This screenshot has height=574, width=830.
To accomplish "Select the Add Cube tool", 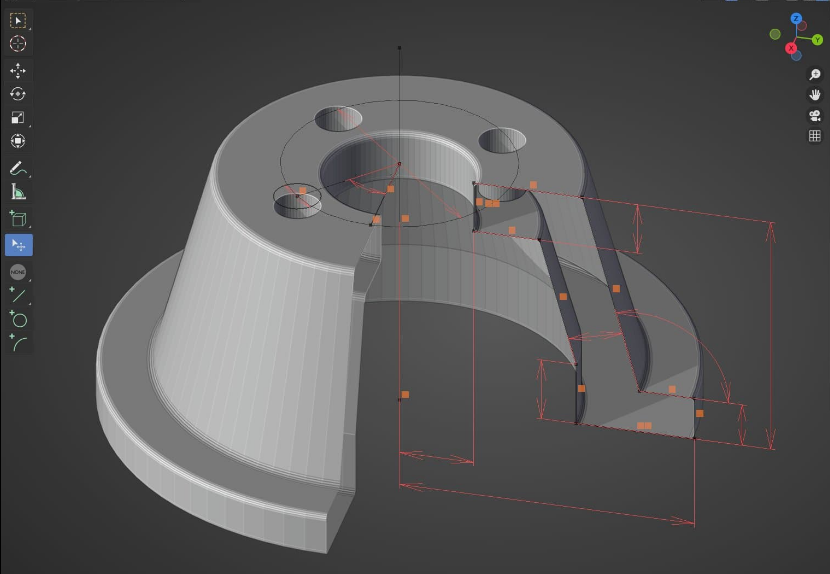I will (18, 219).
